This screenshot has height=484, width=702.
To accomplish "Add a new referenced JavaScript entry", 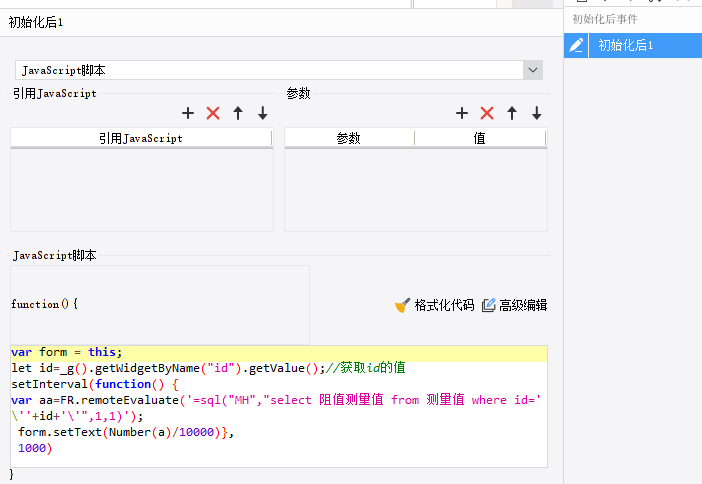I will (188, 114).
